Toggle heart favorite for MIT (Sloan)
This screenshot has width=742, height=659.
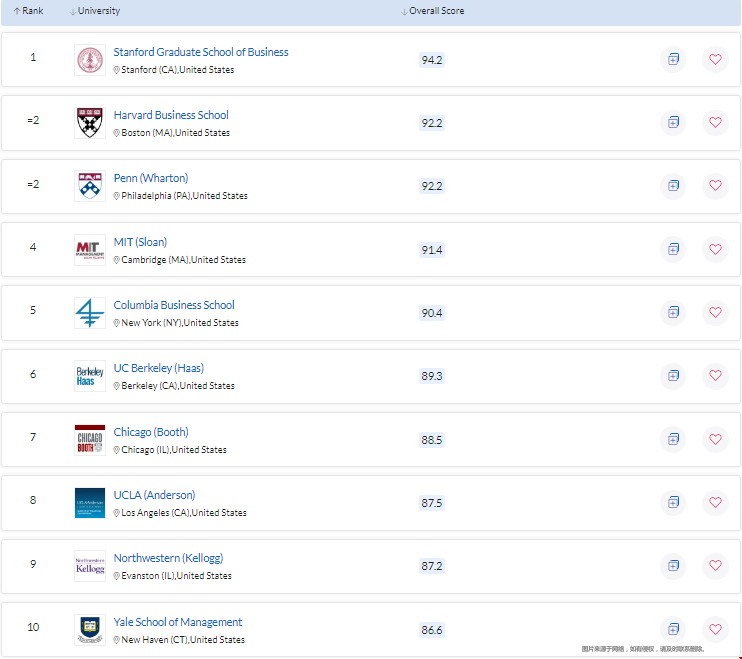pyautogui.click(x=715, y=249)
